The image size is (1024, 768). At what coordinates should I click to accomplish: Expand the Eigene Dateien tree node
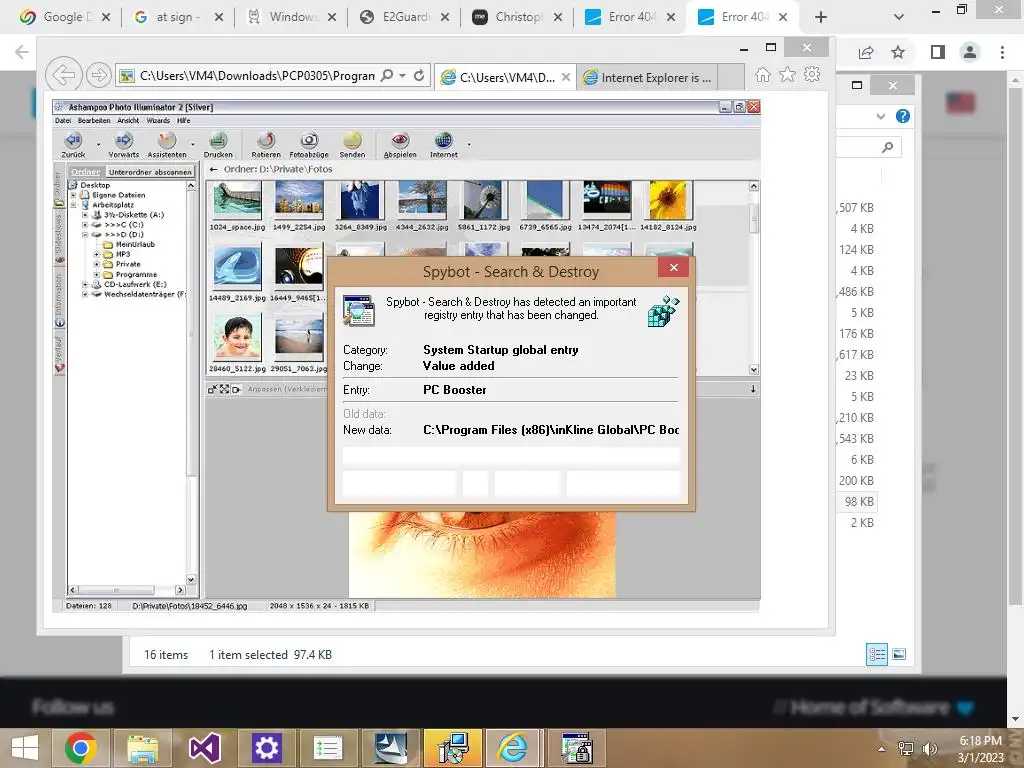pyautogui.click(x=74, y=195)
